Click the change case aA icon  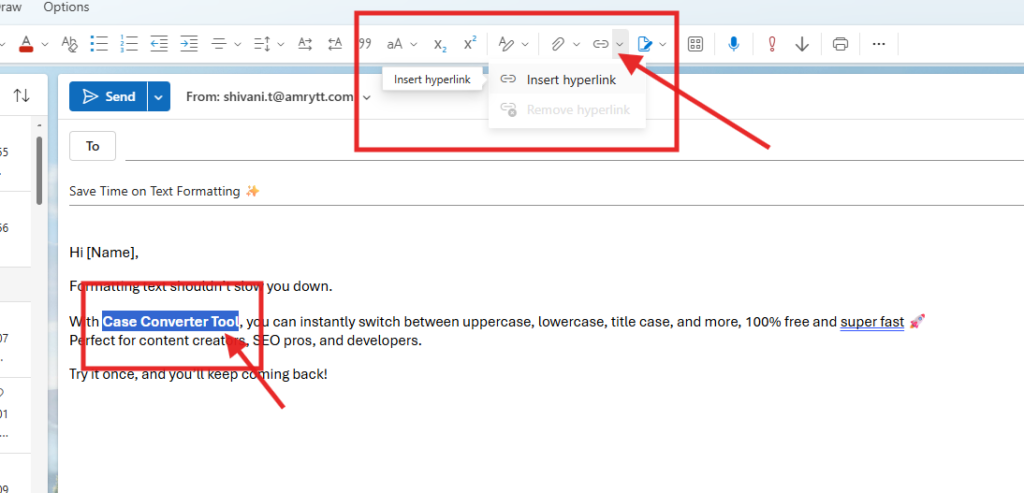[394, 44]
